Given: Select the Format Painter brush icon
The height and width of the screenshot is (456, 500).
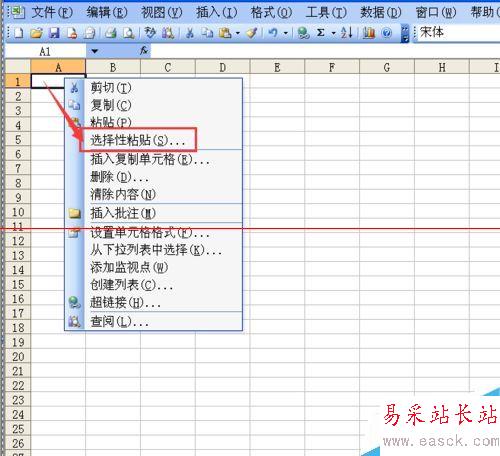Looking at the screenshot, I should (252, 33).
